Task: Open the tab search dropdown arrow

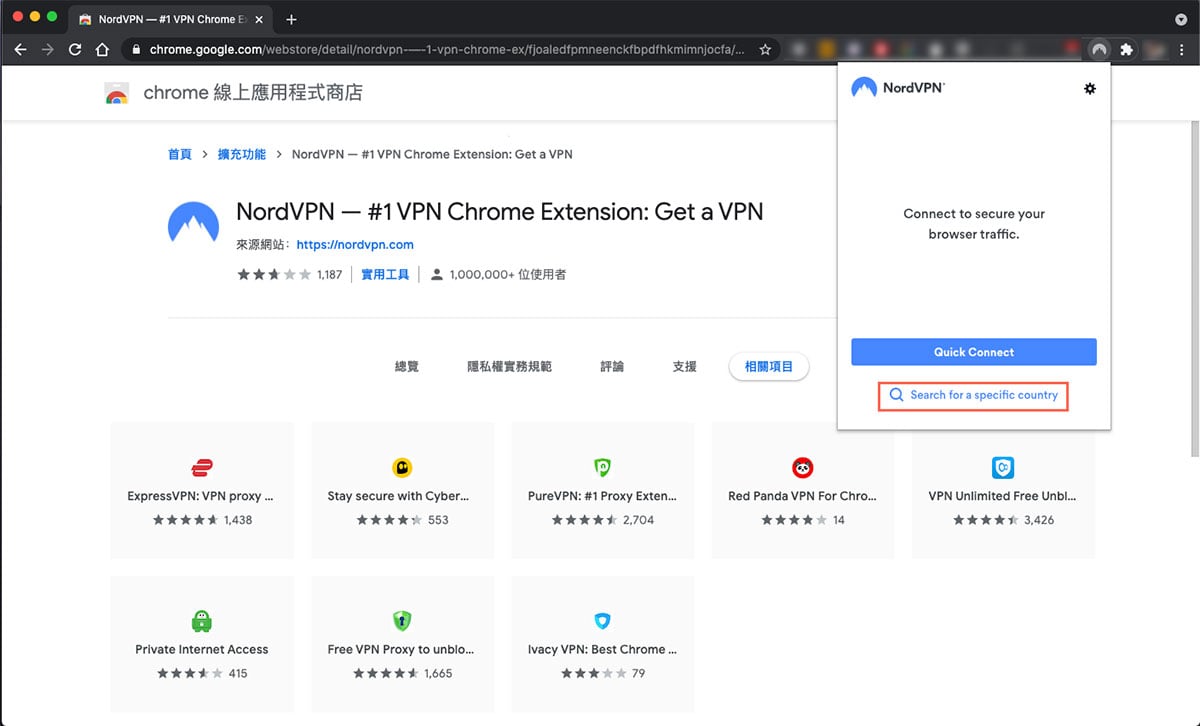Action: (x=1181, y=19)
